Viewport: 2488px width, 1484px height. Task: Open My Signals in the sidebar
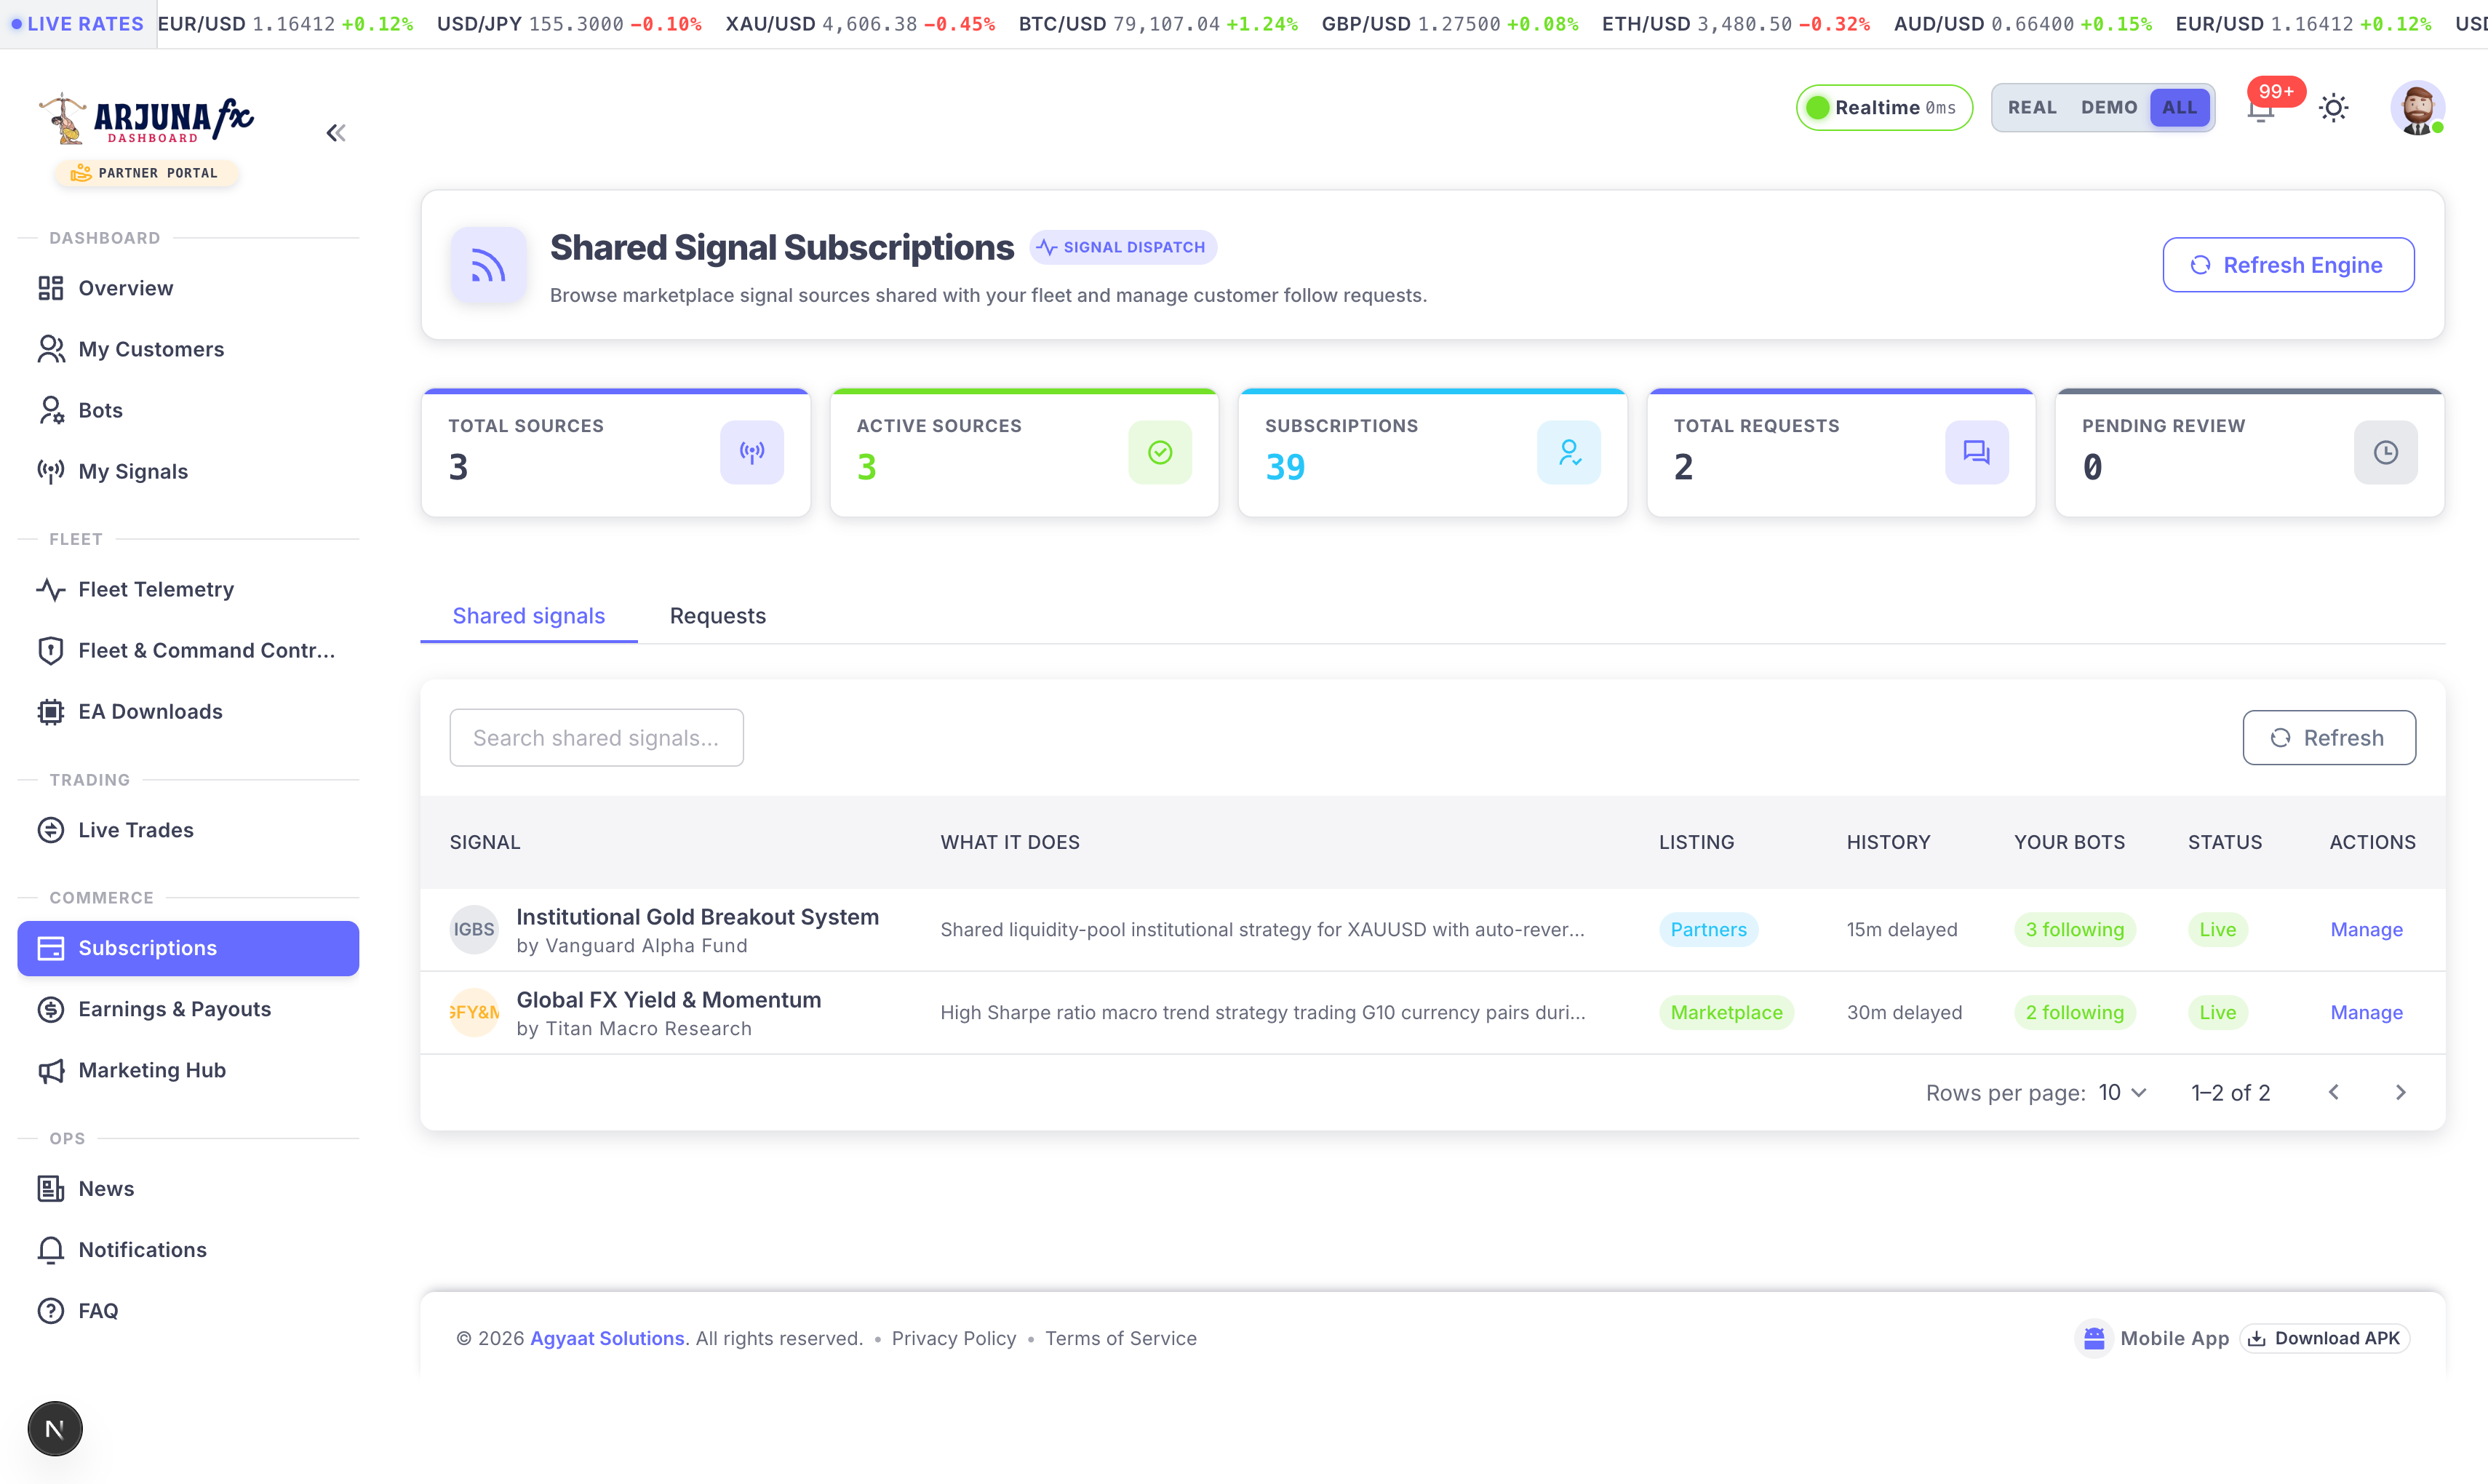[188, 471]
